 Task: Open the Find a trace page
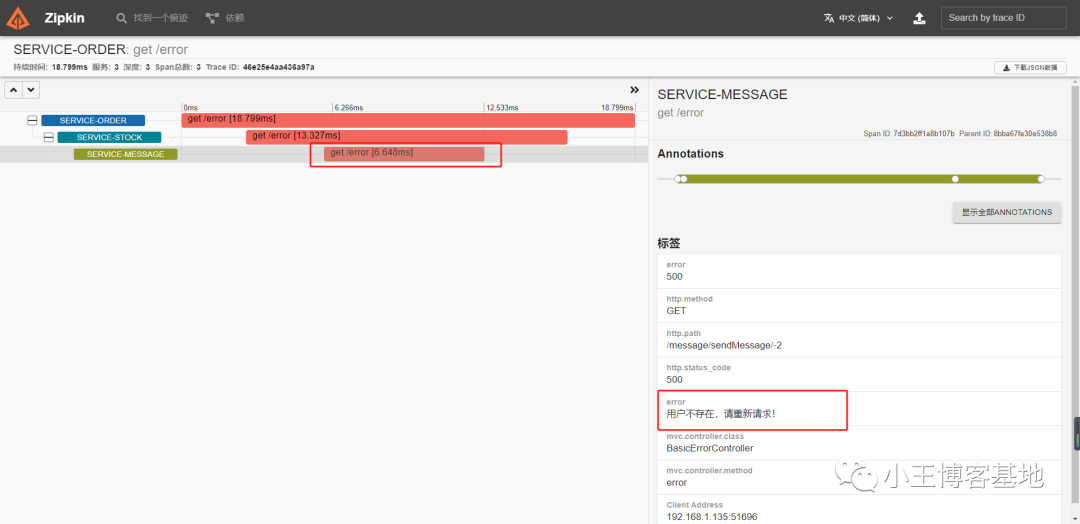[152, 18]
